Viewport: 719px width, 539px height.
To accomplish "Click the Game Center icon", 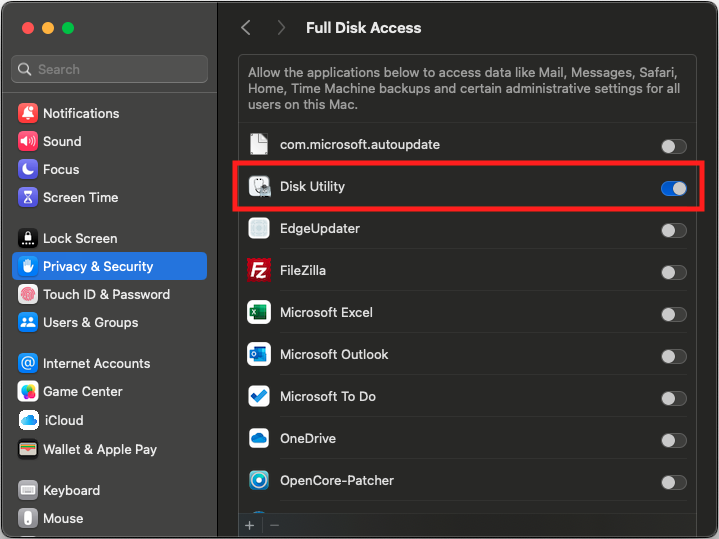I will (x=28, y=391).
